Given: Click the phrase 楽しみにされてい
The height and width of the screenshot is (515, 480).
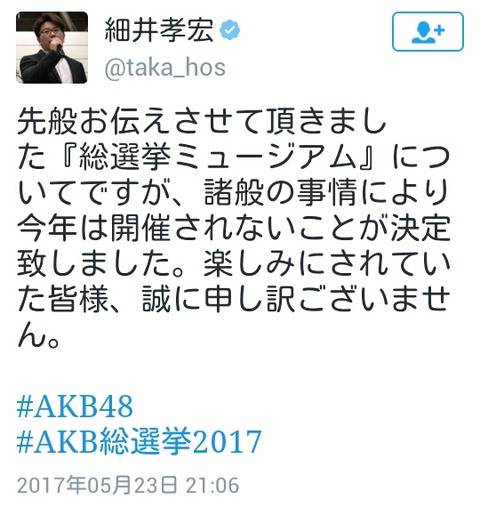Looking at the screenshot, I should tap(327, 264).
